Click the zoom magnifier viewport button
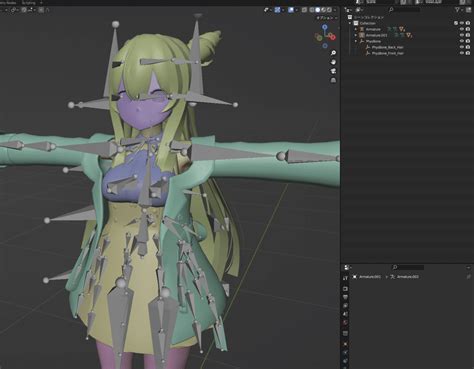This screenshot has width=474, height=369. [x=333, y=53]
